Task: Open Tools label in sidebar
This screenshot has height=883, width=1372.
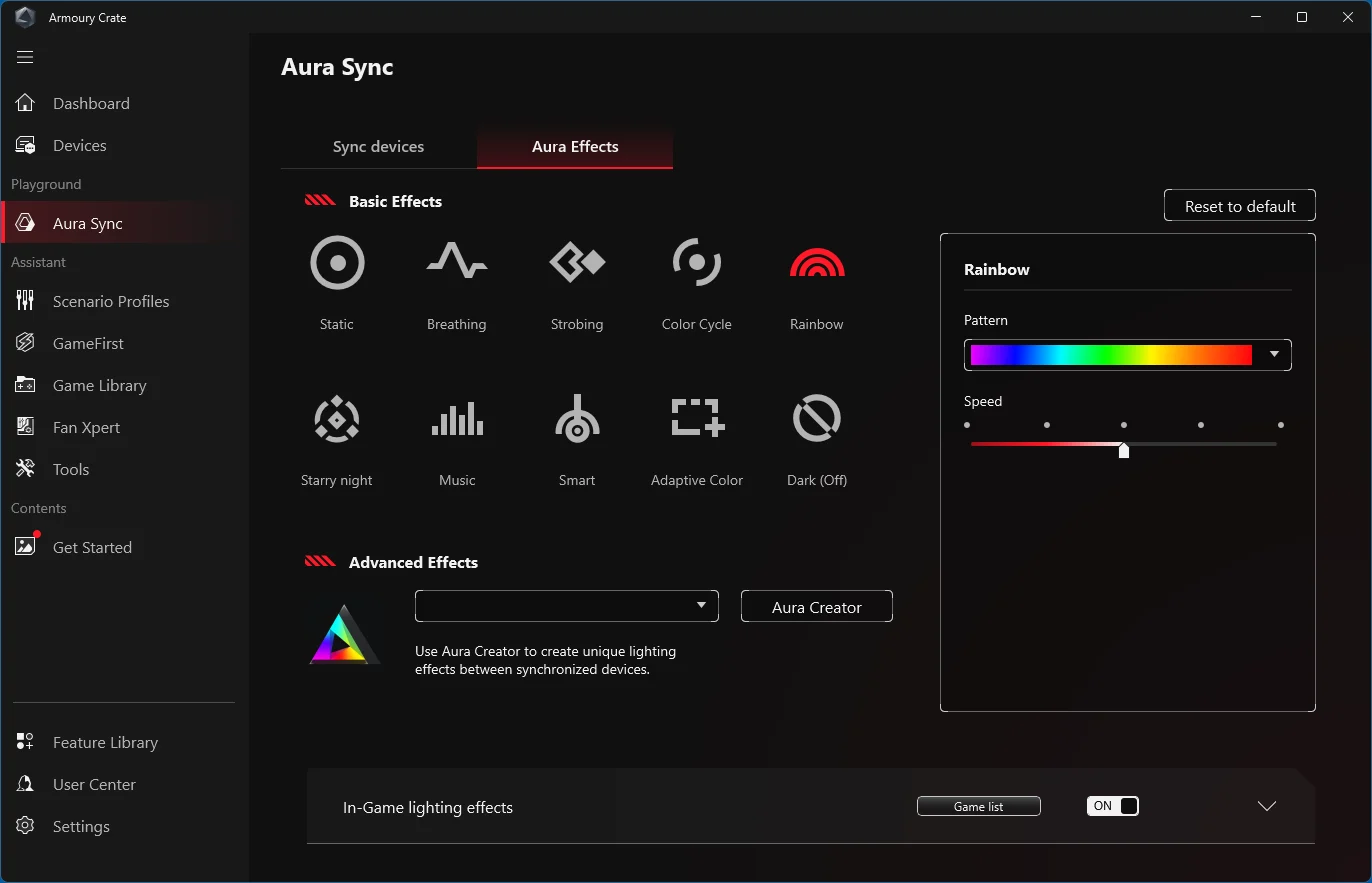Action: tap(71, 470)
